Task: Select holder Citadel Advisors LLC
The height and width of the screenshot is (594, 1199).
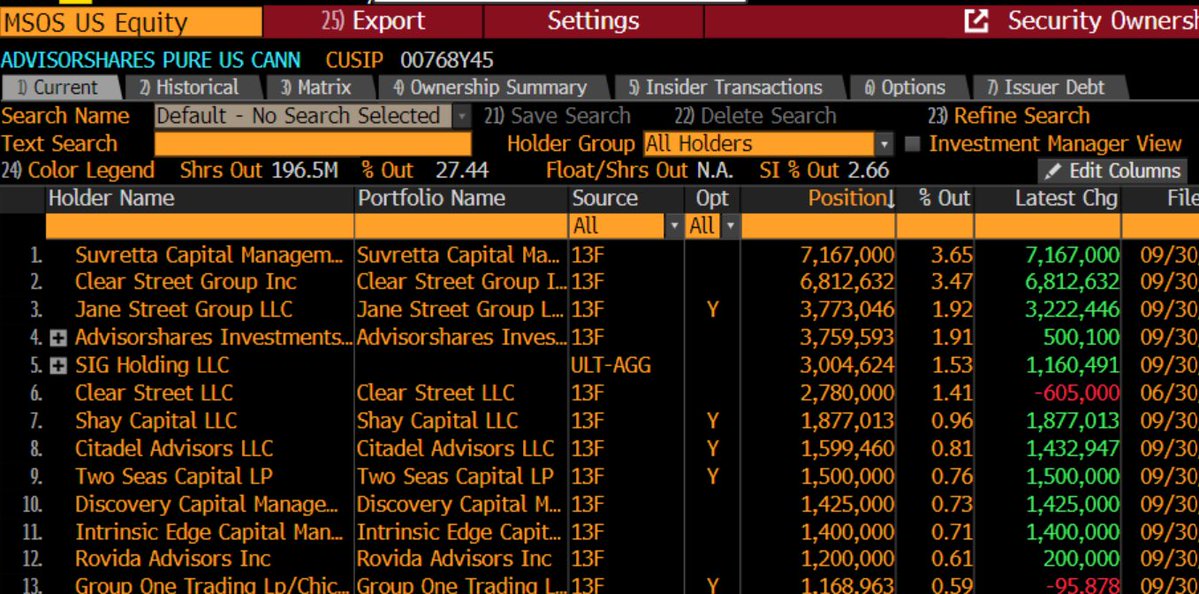Action: click(174, 449)
